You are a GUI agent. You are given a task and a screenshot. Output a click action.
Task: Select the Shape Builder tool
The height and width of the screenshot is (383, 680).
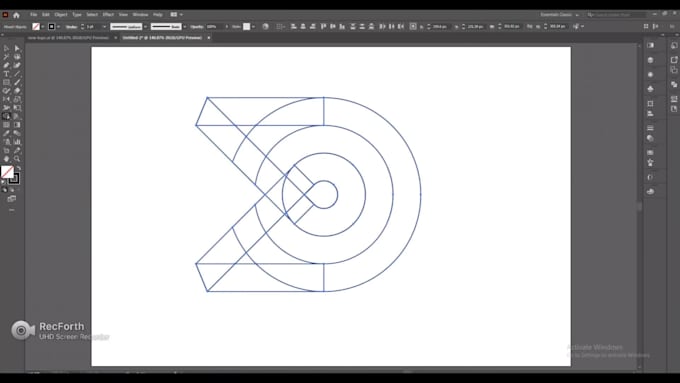pyautogui.click(x=6, y=116)
